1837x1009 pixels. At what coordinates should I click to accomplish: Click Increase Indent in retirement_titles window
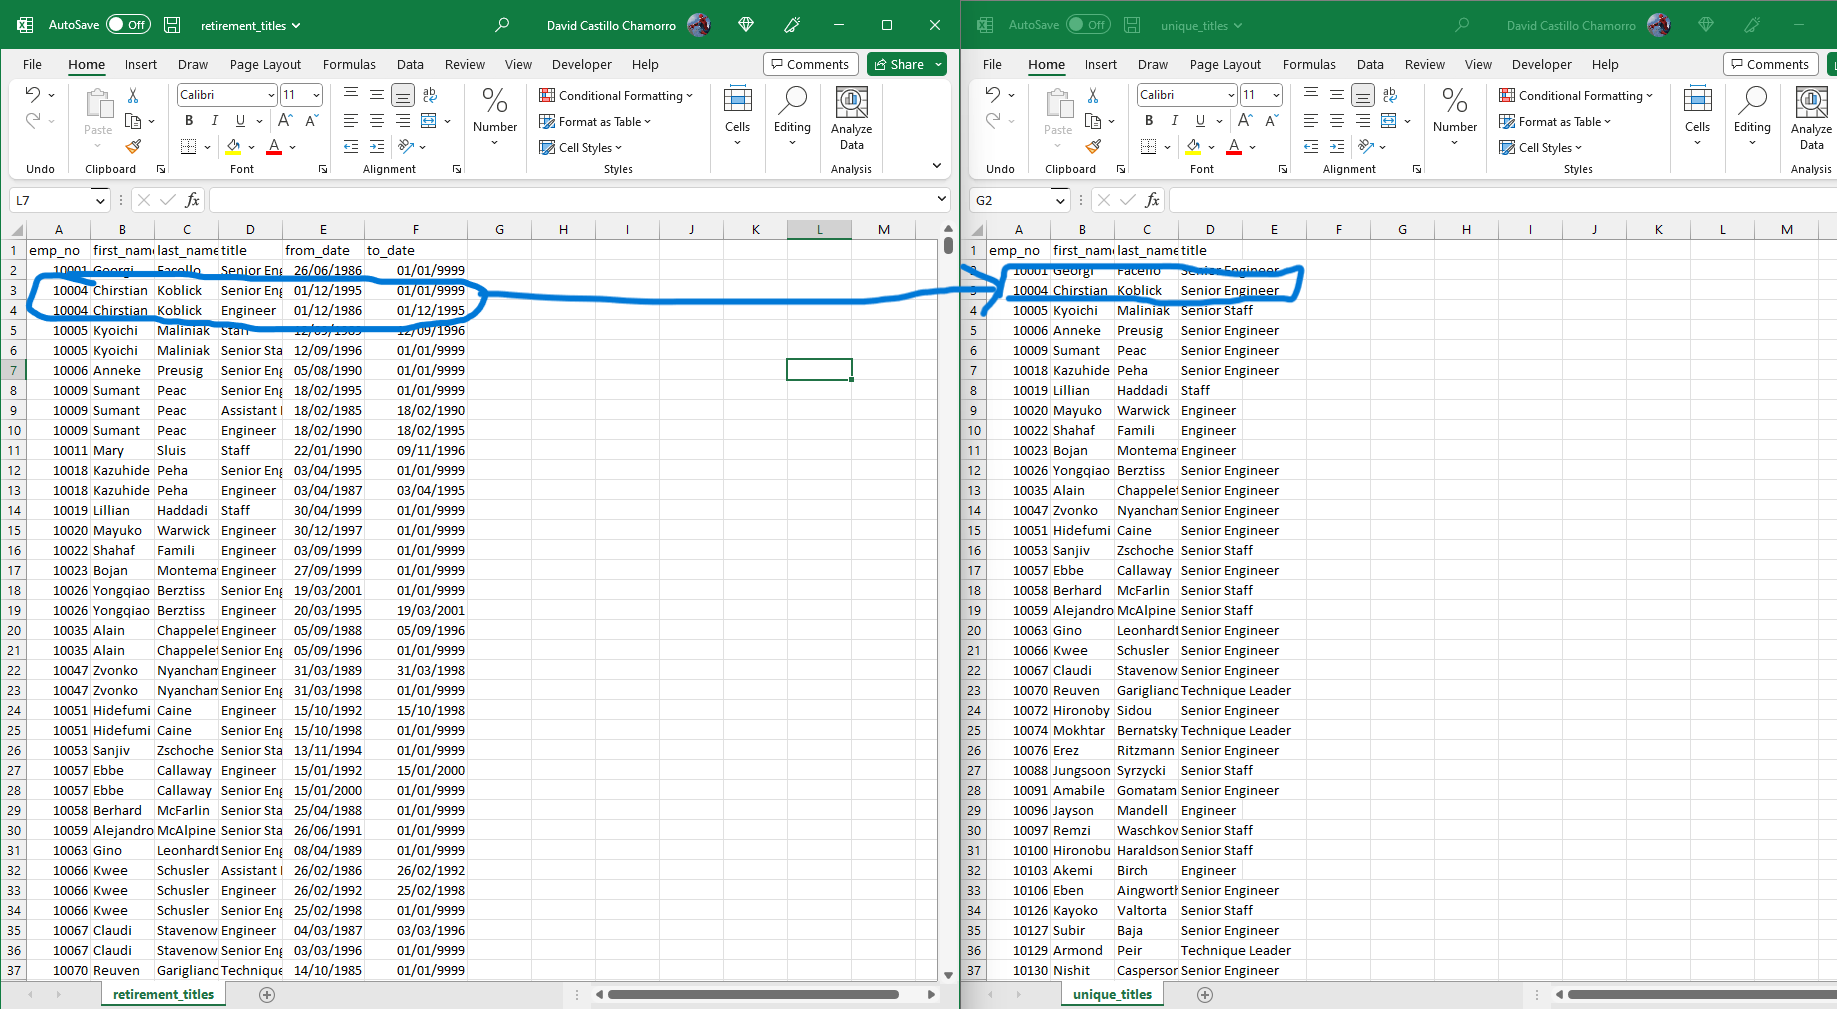(x=377, y=147)
